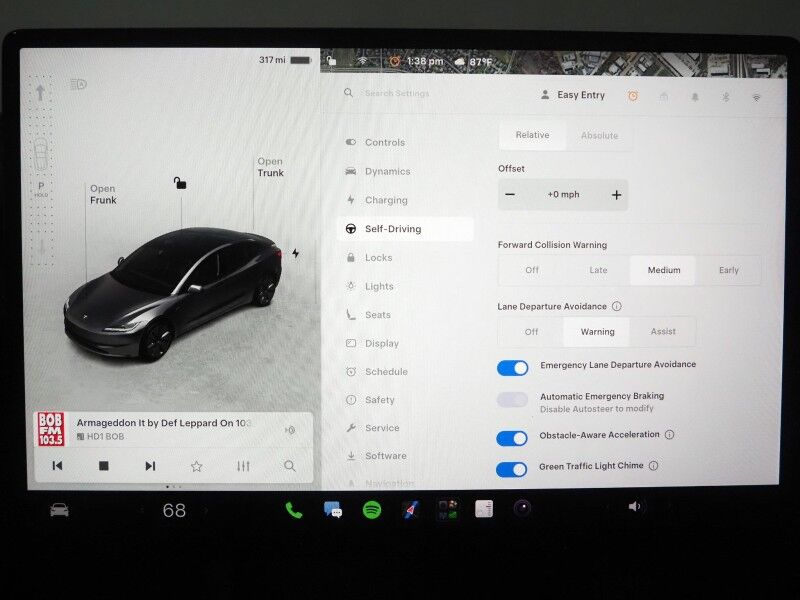800x600 pixels.
Task: Tap the auto headlights indicator icon
Action: point(78,84)
